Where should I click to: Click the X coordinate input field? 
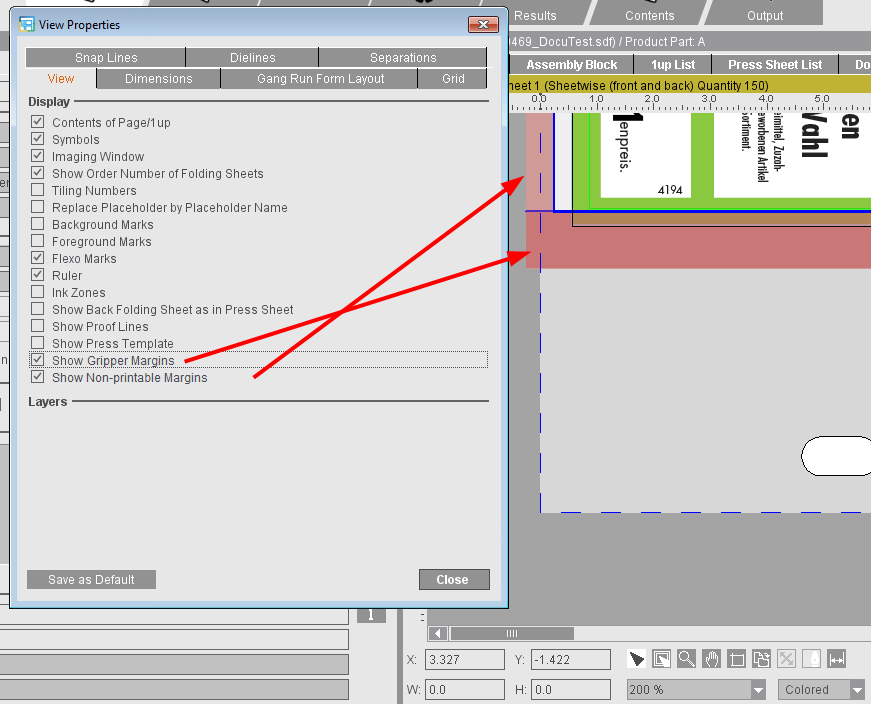click(464, 660)
